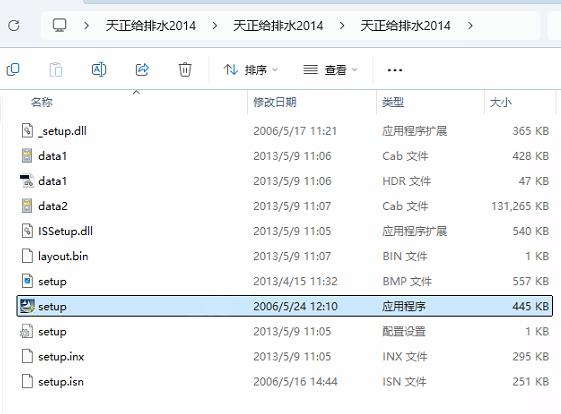Sort by the 名称 column header
This screenshot has width=561, height=414.
coord(42,102)
